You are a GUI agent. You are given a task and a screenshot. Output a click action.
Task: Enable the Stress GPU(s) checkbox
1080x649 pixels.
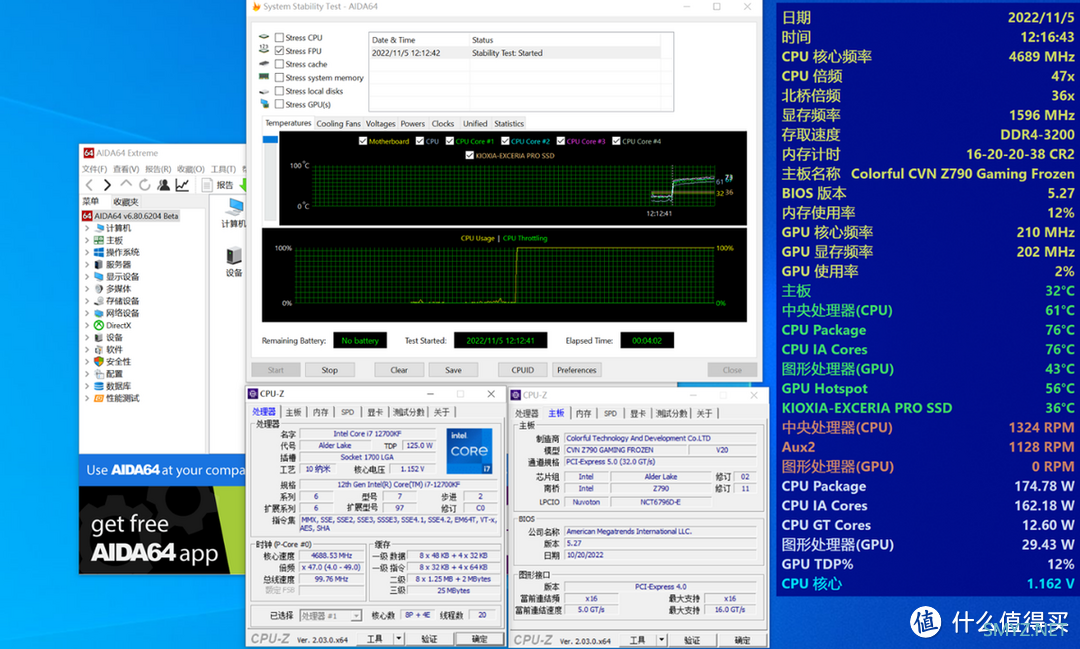tap(279, 104)
